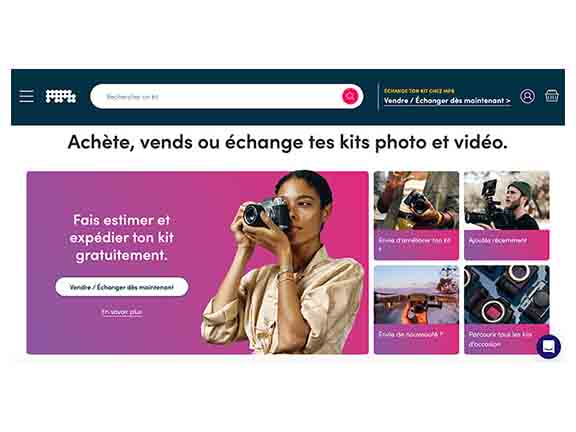This screenshot has height=432, width=576.
Task: Click Ajoutés récemment label
Action: [x=498, y=241]
